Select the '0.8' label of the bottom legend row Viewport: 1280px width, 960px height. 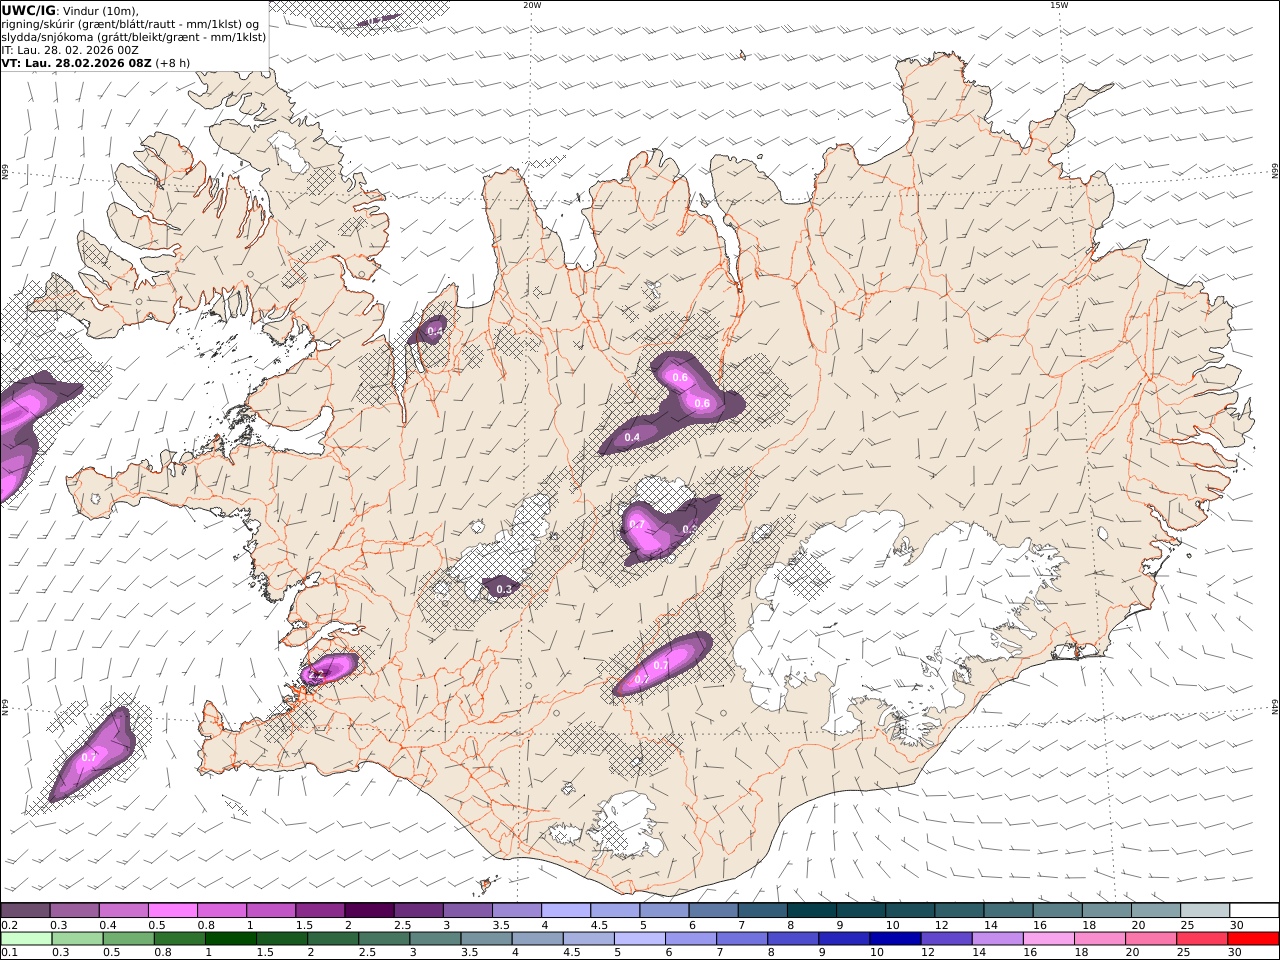coord(163,953)
